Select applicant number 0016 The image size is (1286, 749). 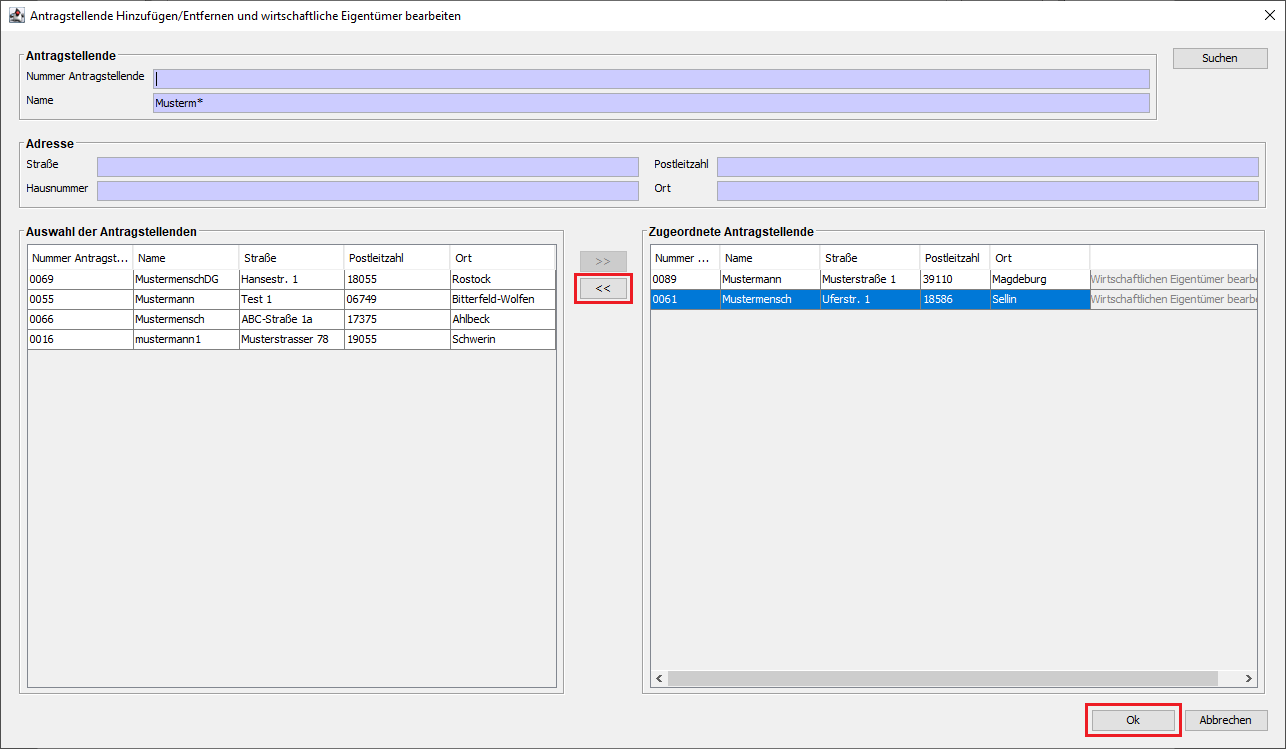click(80, 340)
